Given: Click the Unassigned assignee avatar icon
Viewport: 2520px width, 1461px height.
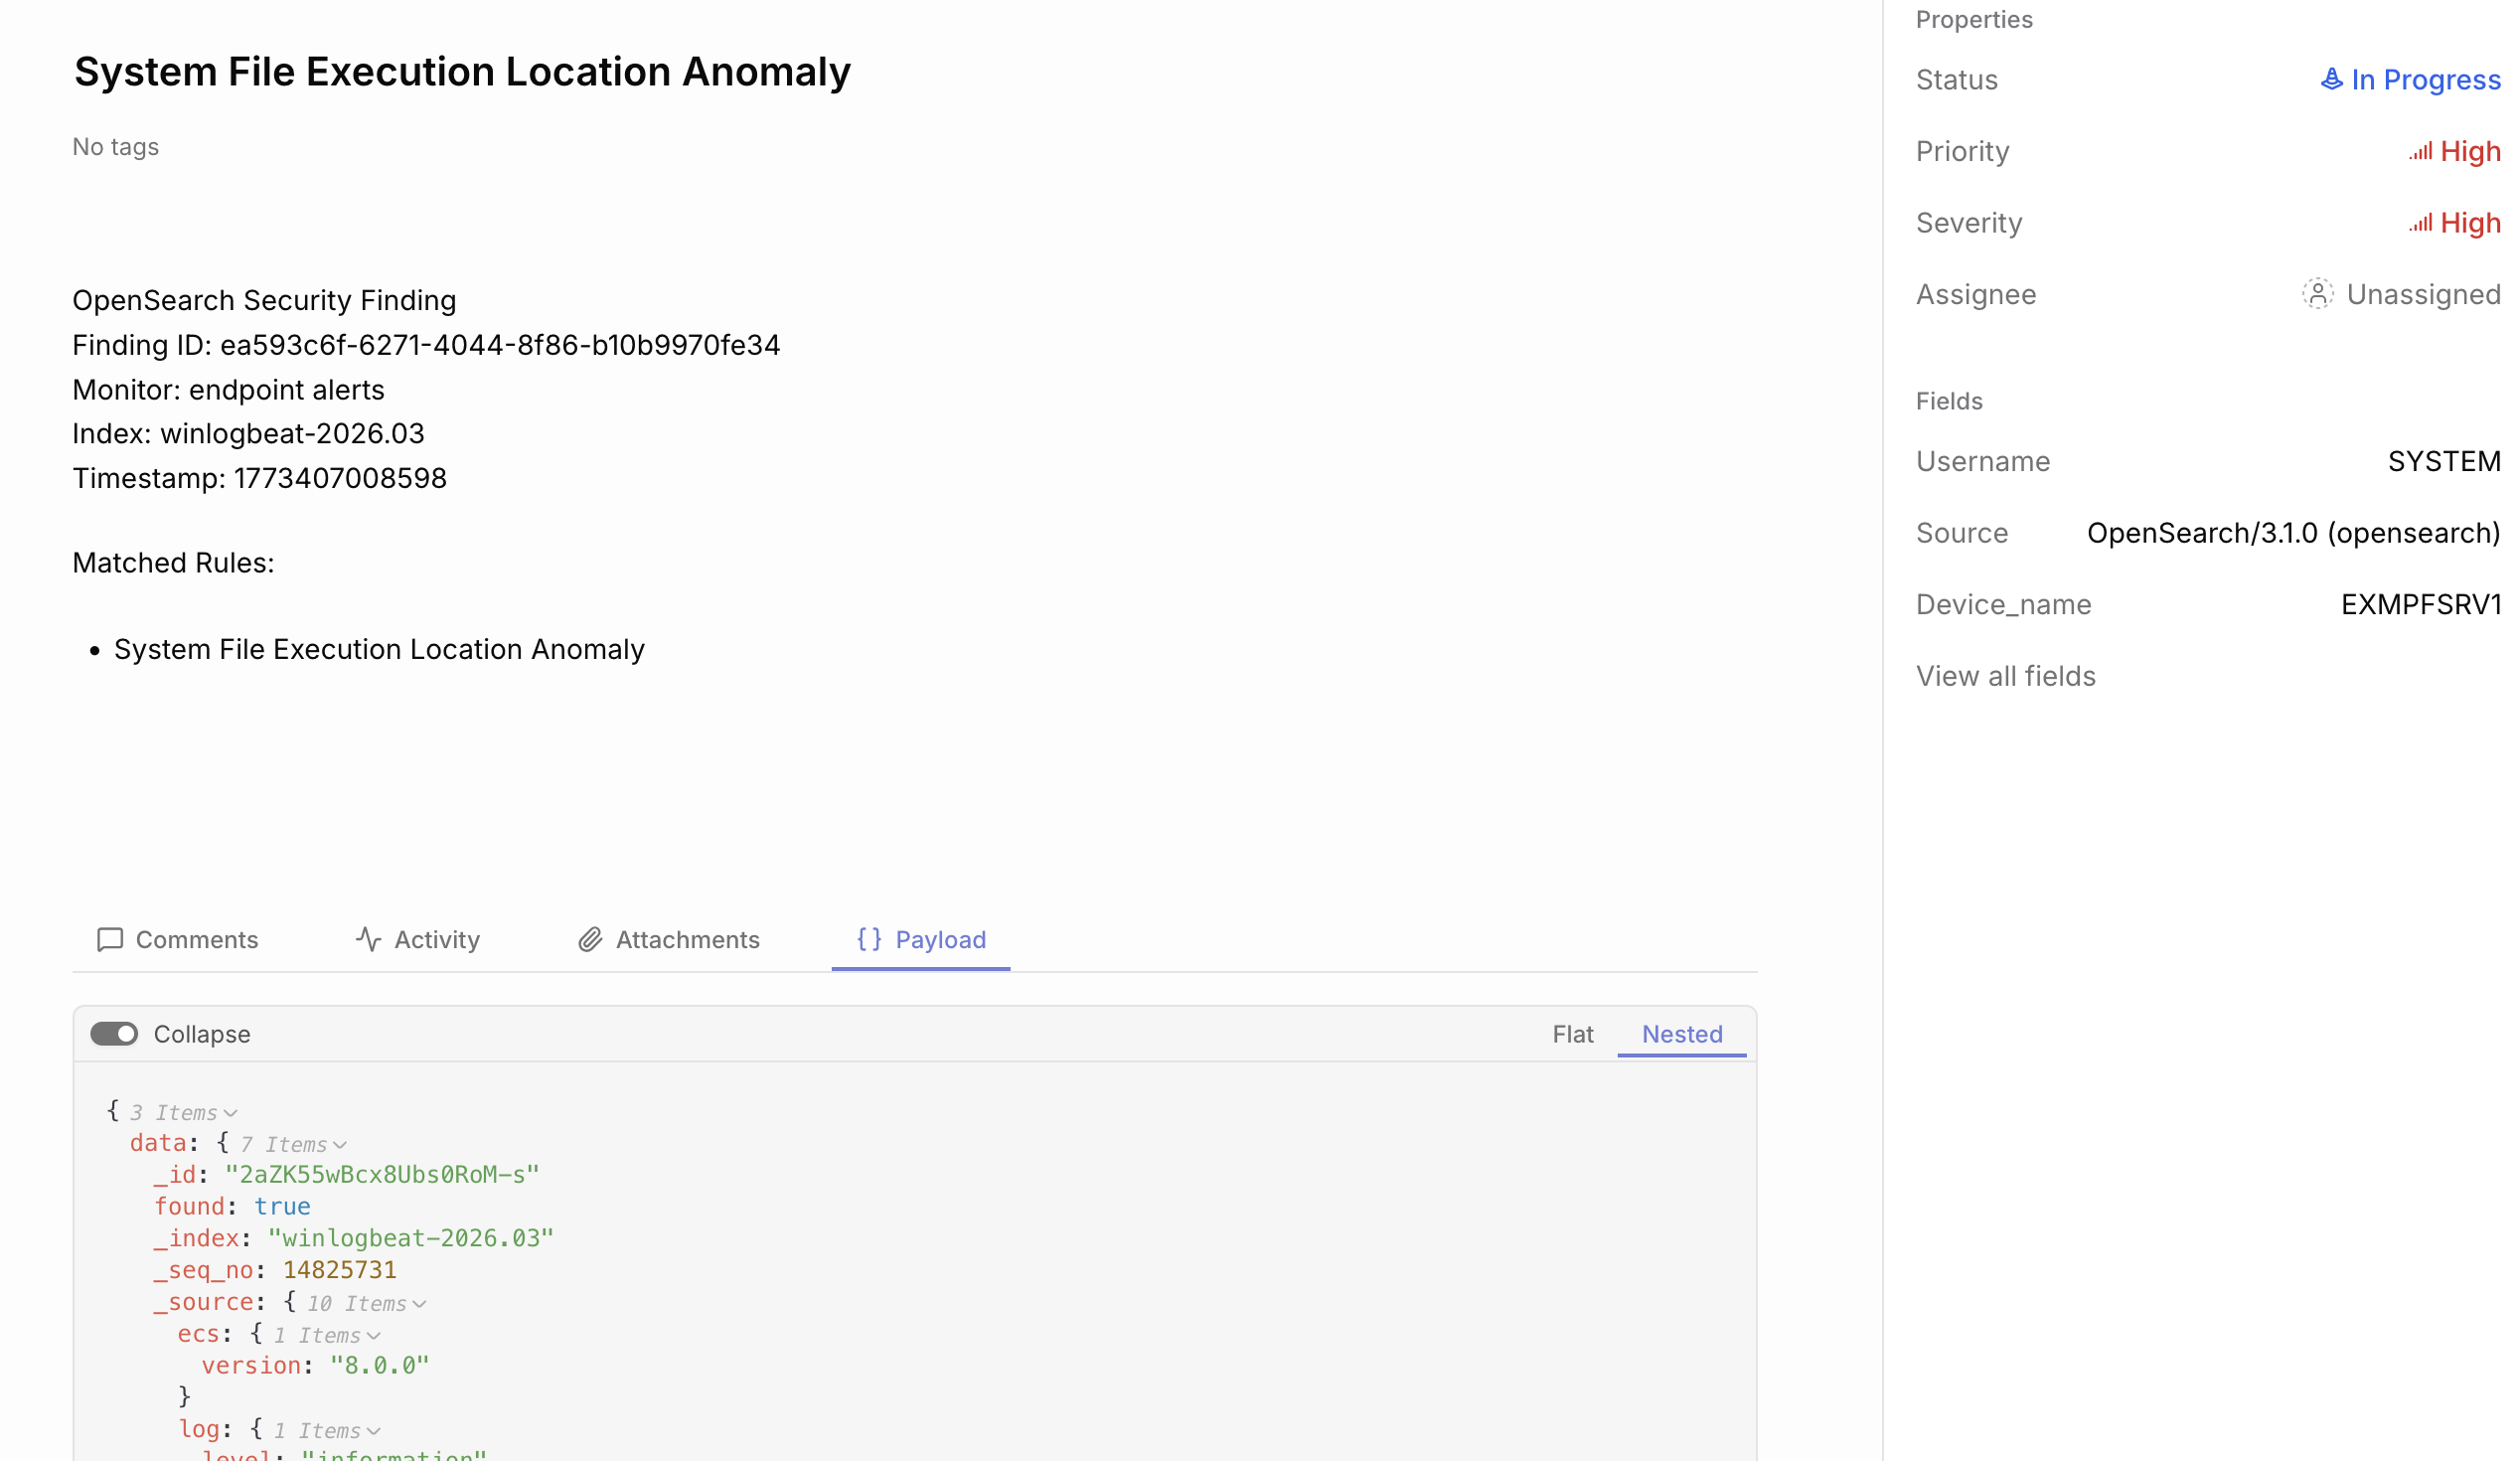Looking at the screenshot, I should tap(2317, 294).
